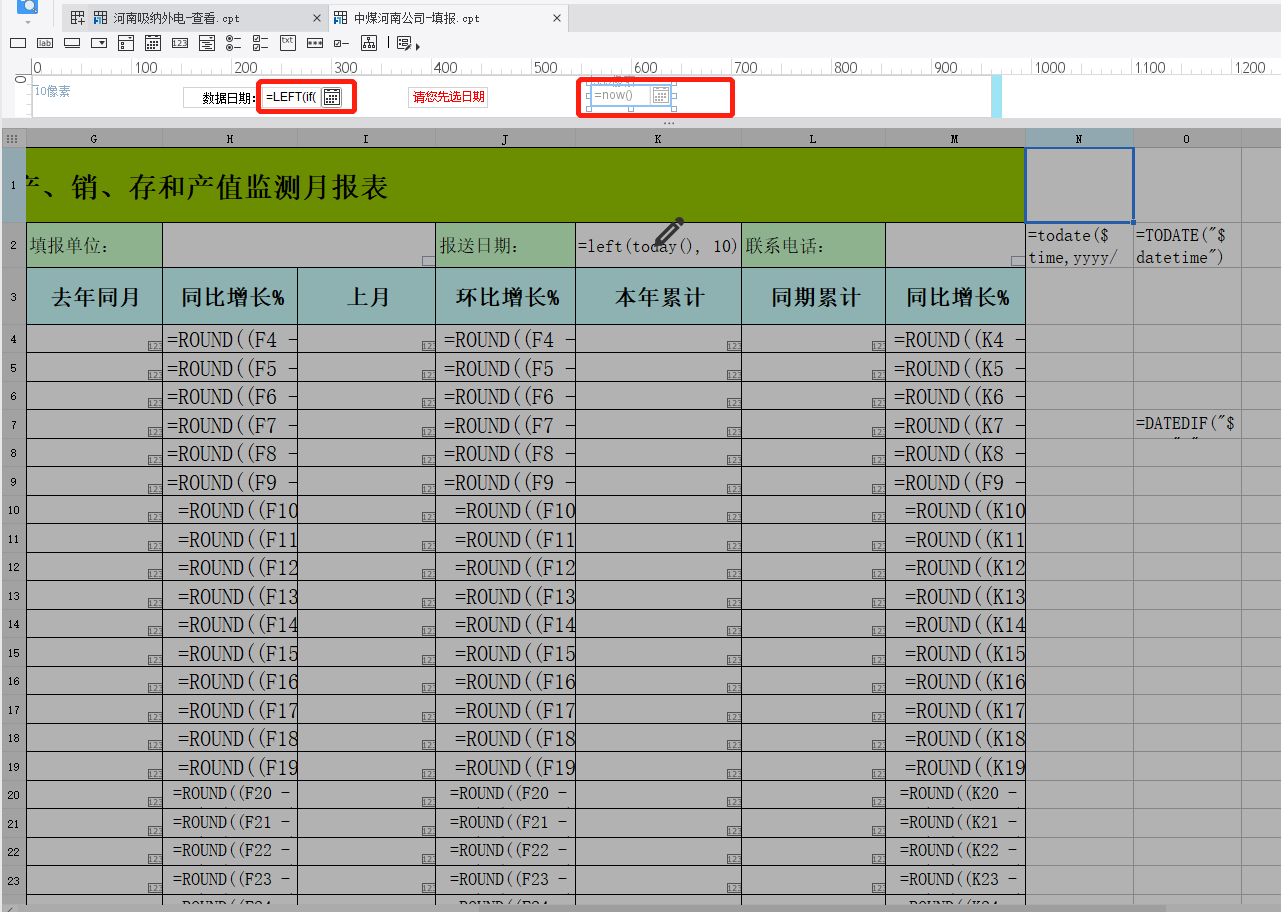Close the 中煤河南公司-填报.cpt tab
Image resolution: width=1281 pixels, height=912 pixels.
coord(557,18)
